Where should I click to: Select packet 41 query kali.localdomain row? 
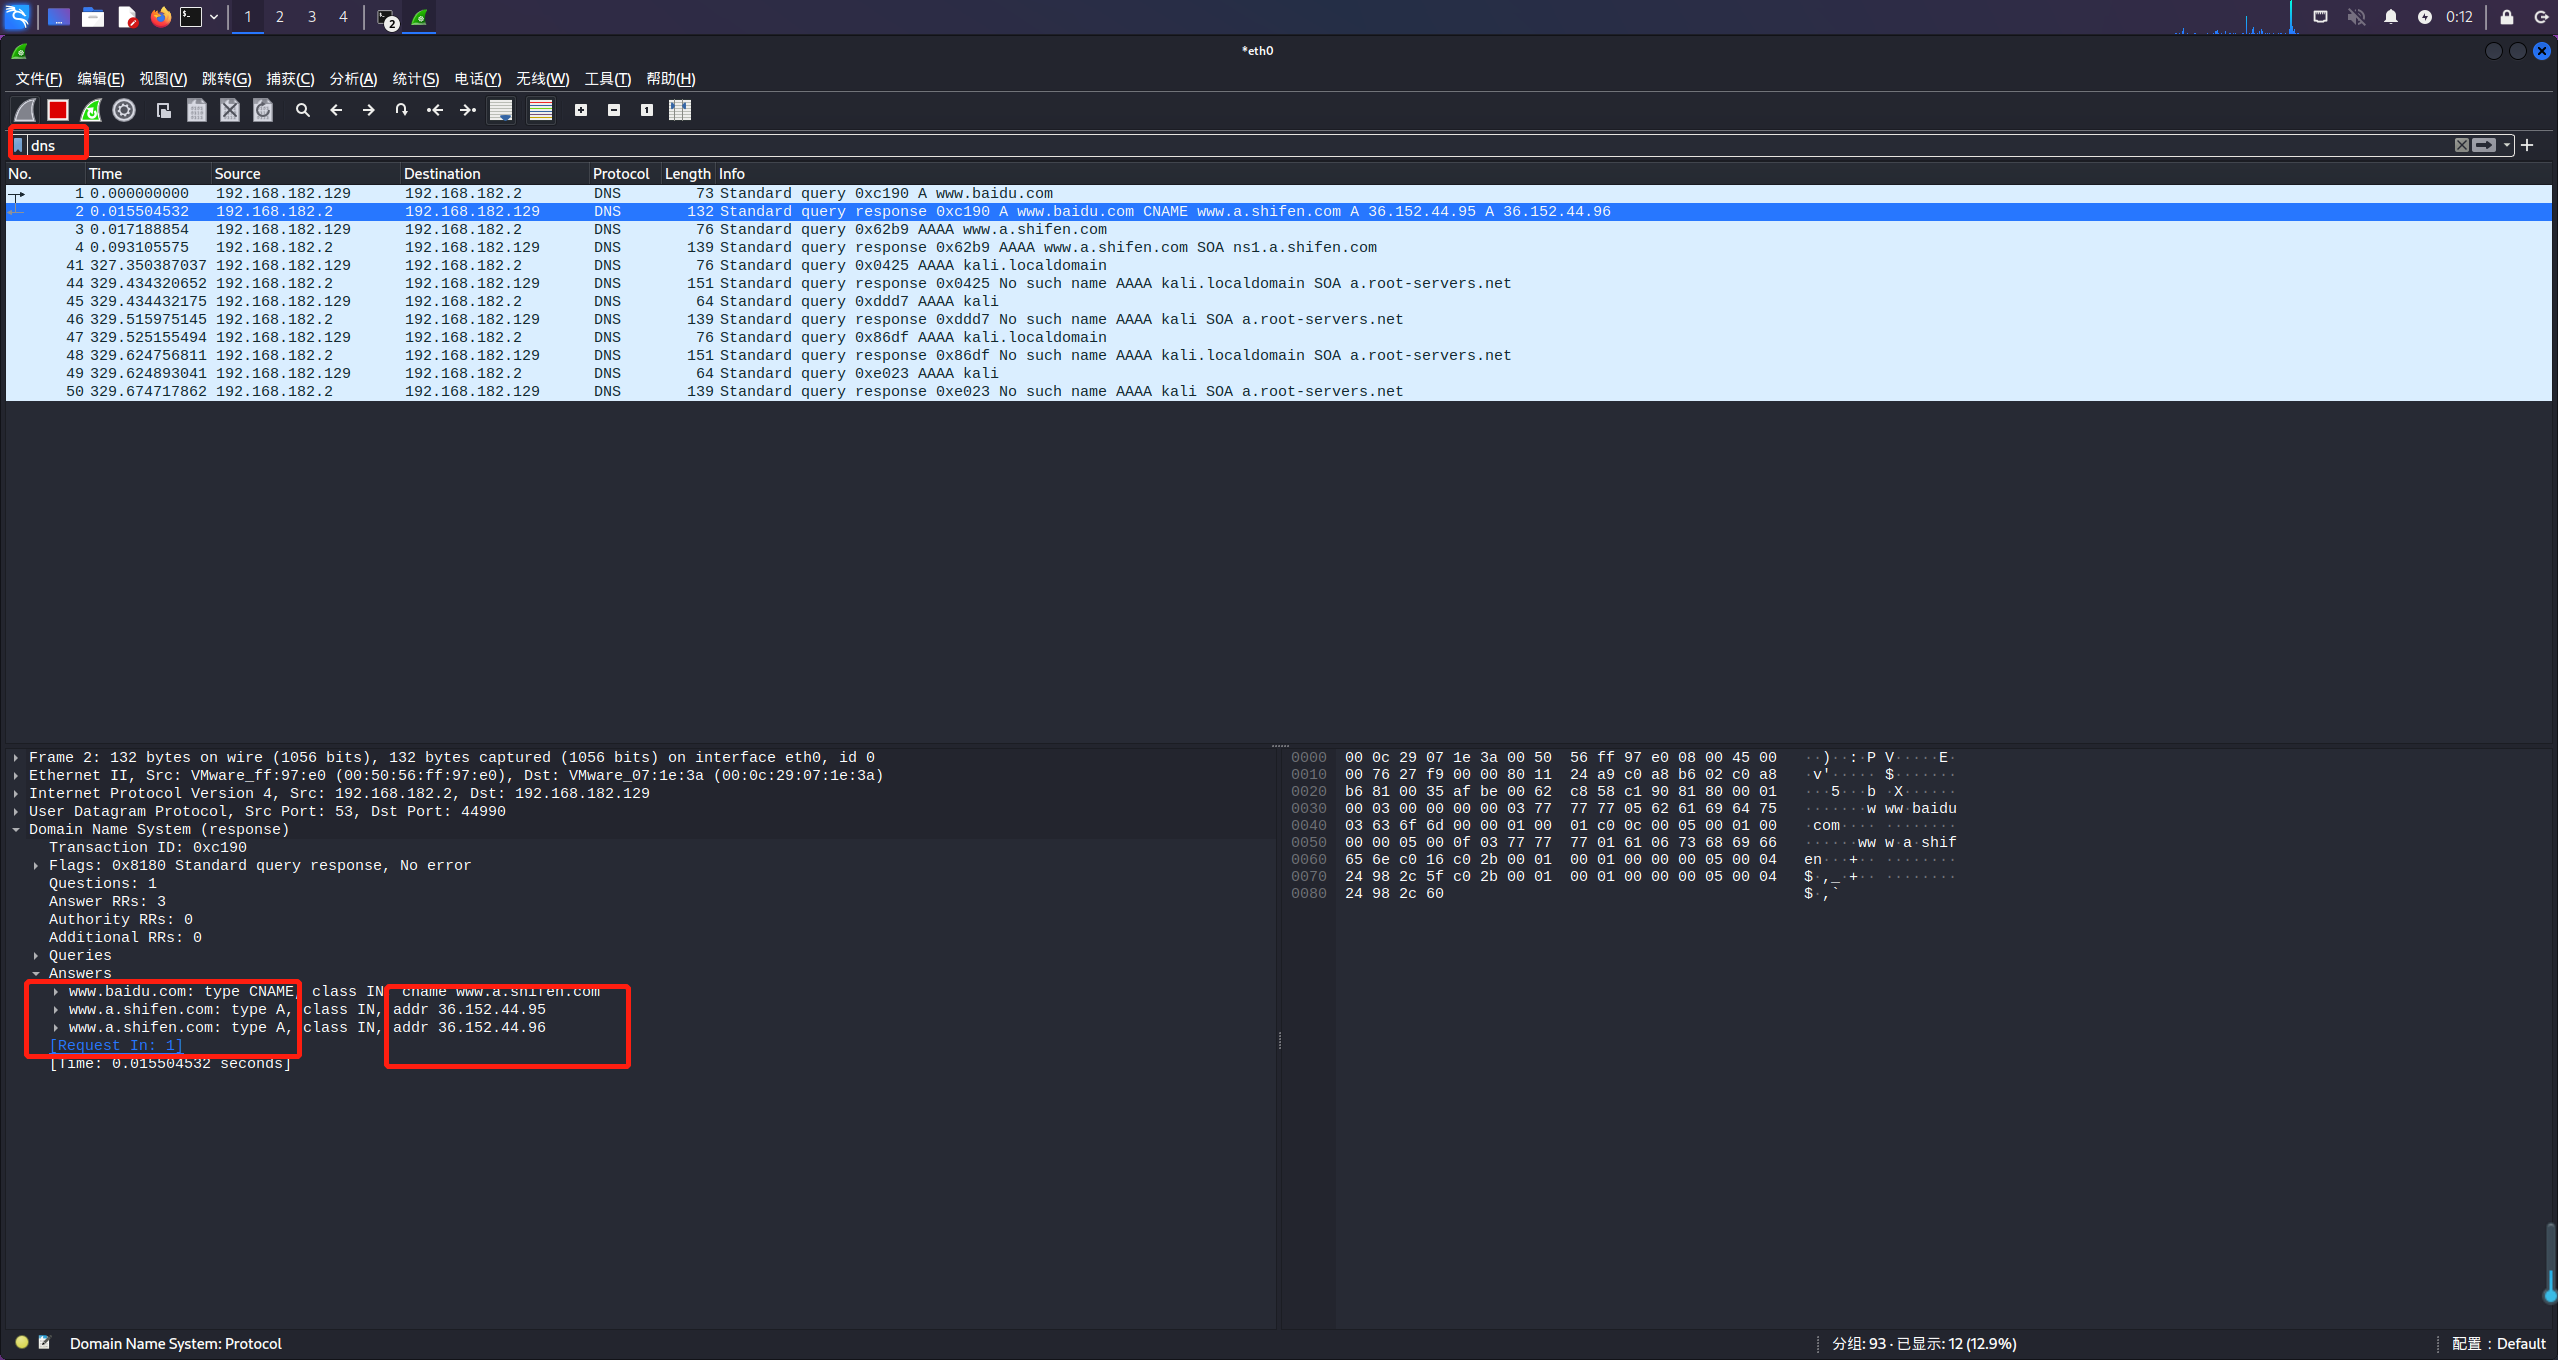pos(1278,266)
